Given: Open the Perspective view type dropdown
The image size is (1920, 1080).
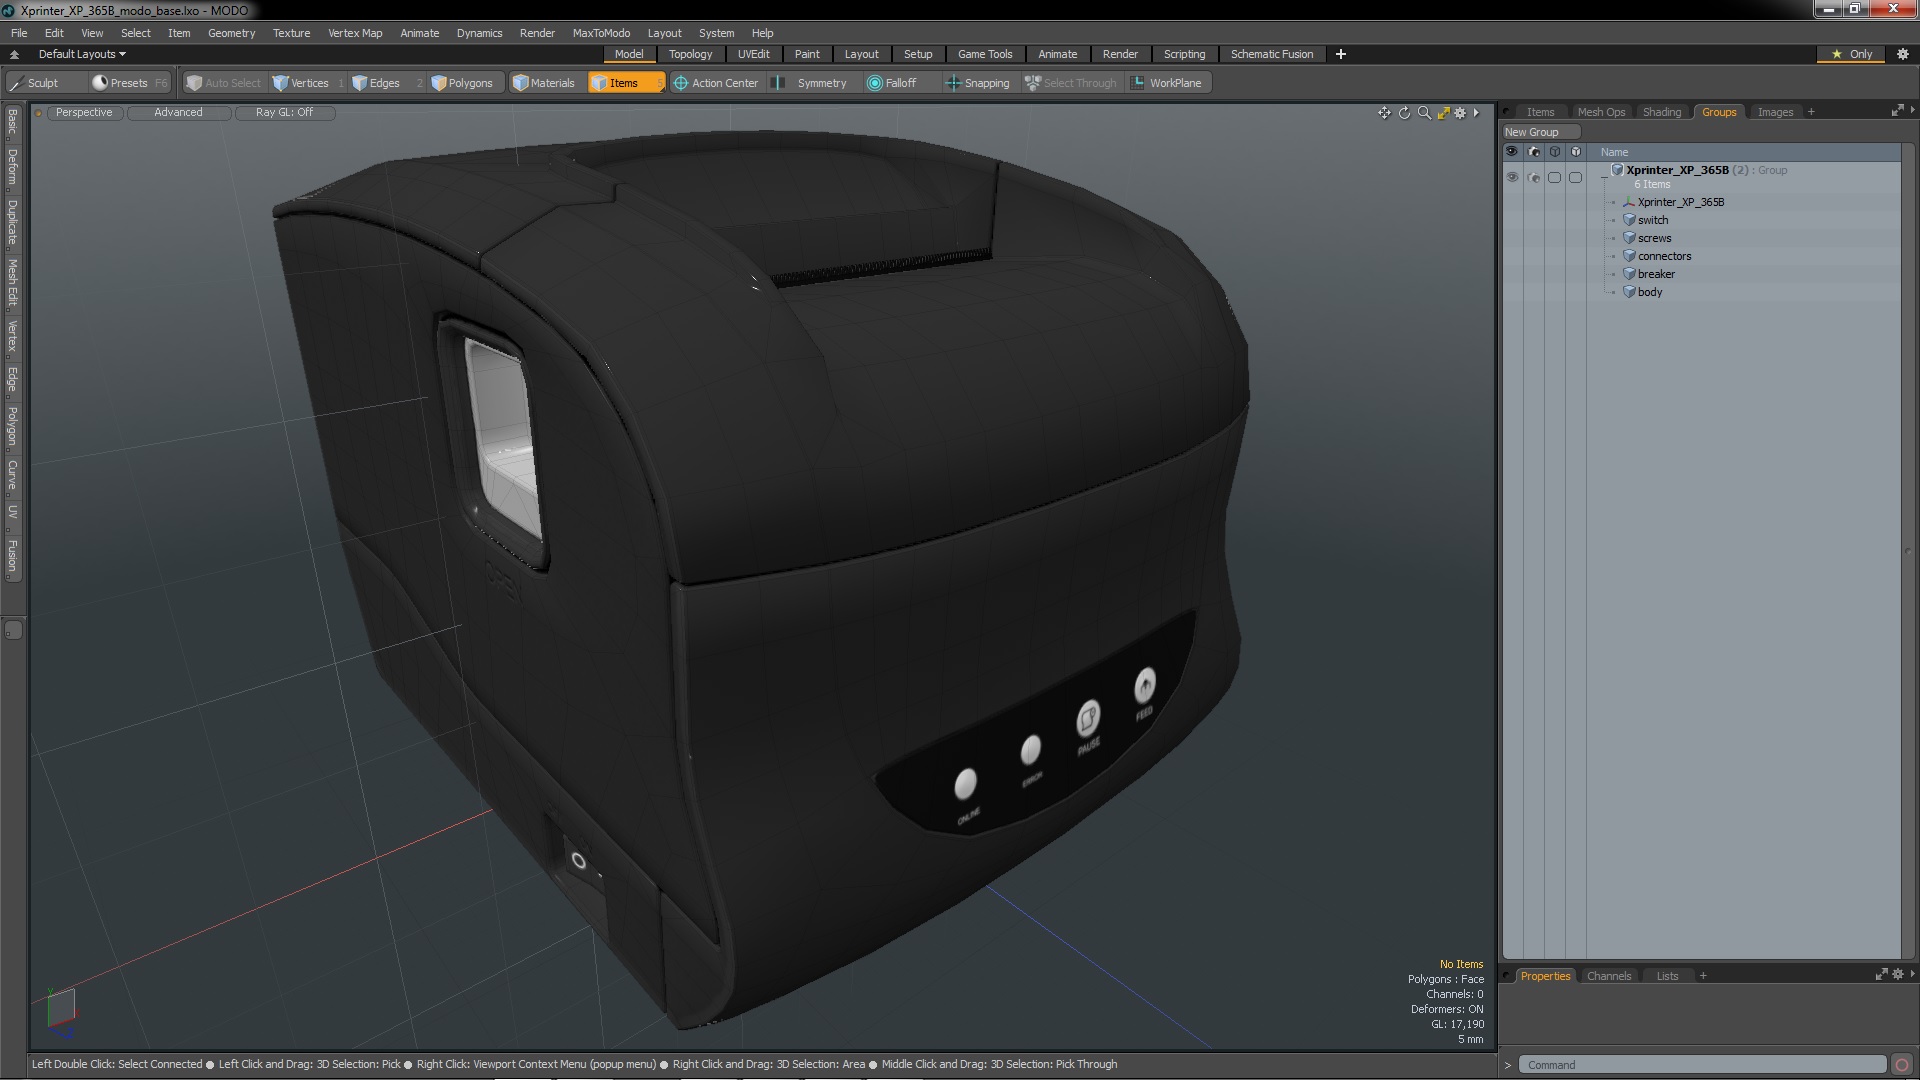Looking at the screenshot, I should tap(84, 112).
